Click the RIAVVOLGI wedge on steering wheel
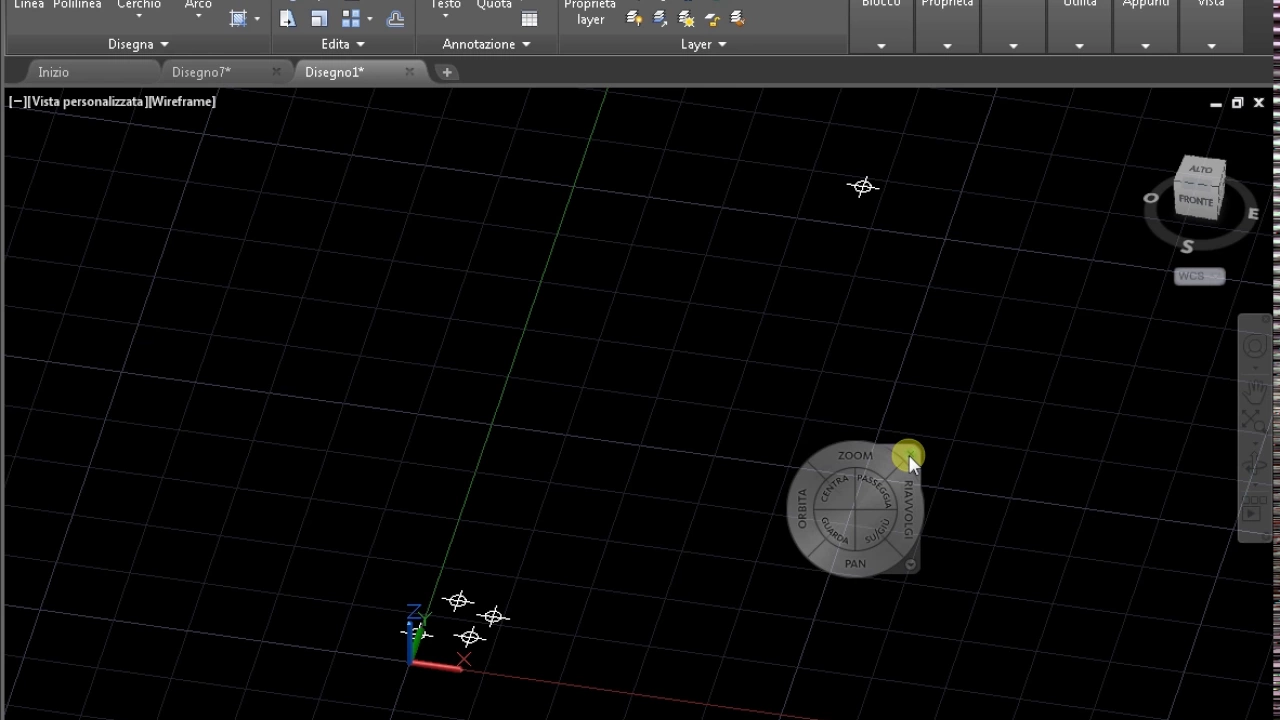1280x720 pixels. tap(908, 509)
